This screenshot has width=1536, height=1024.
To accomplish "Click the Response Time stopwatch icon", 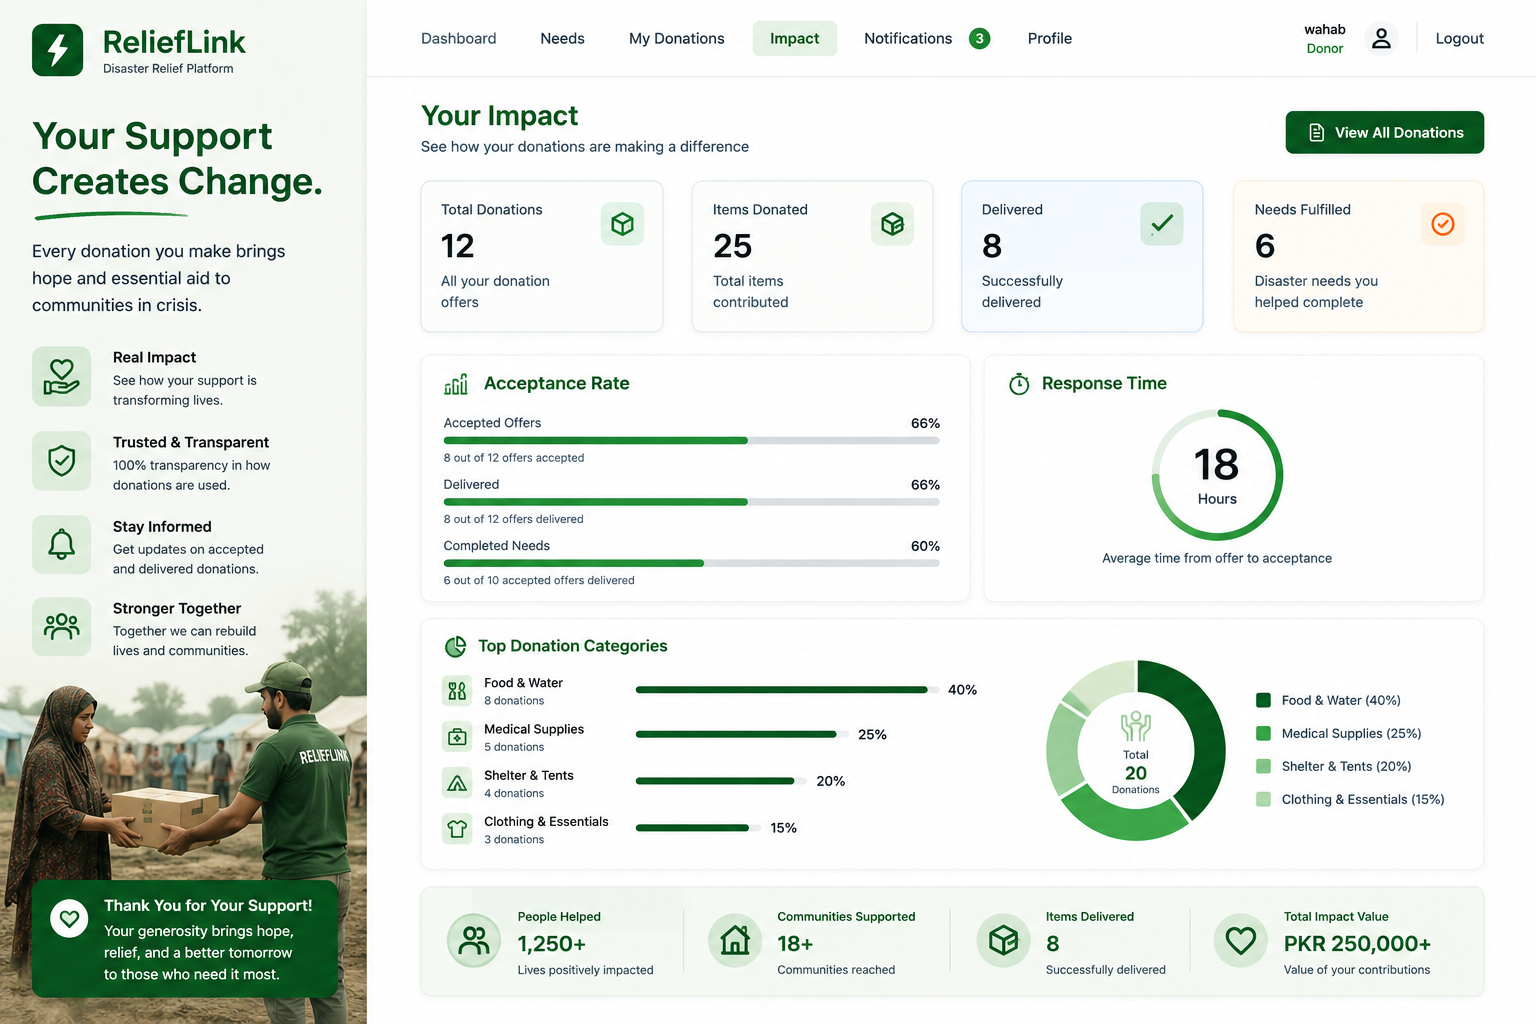I will tap(1019, 384).
